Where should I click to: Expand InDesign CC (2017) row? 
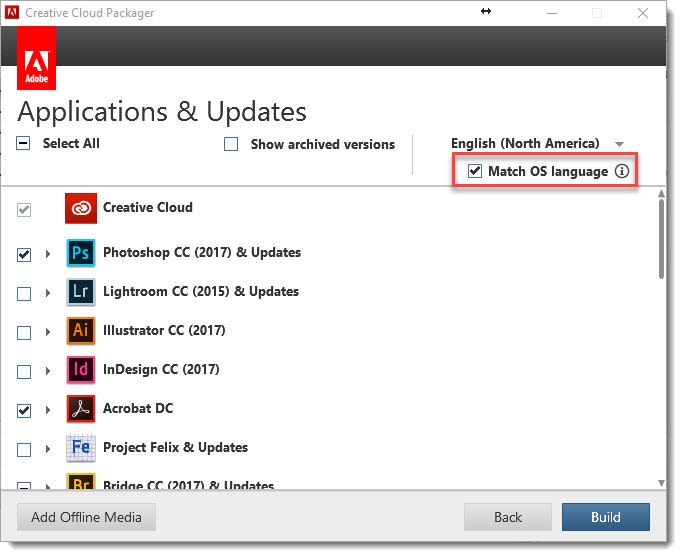click(x=48, y=370)
